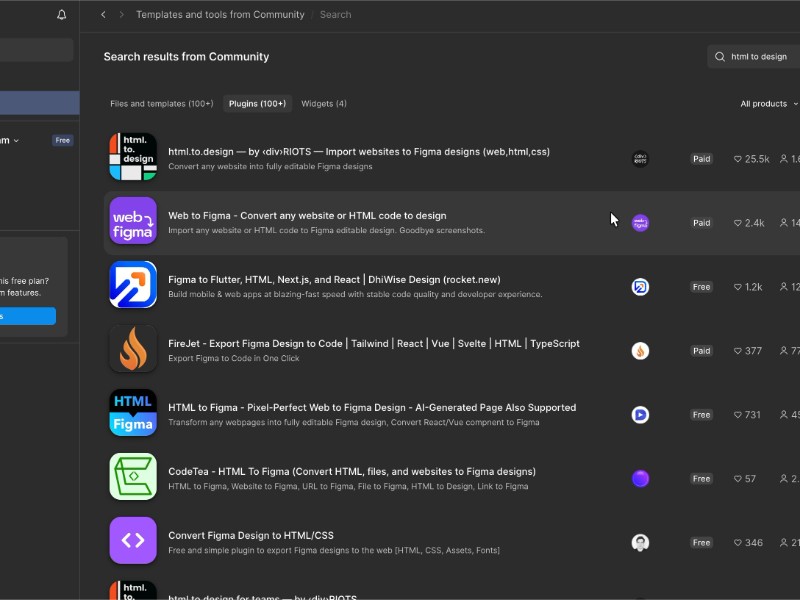This screenshot has height=600, width=800.
Task: Click Convert any website into fully editable description
Action: pyautogui.click(x=270, y=166)
